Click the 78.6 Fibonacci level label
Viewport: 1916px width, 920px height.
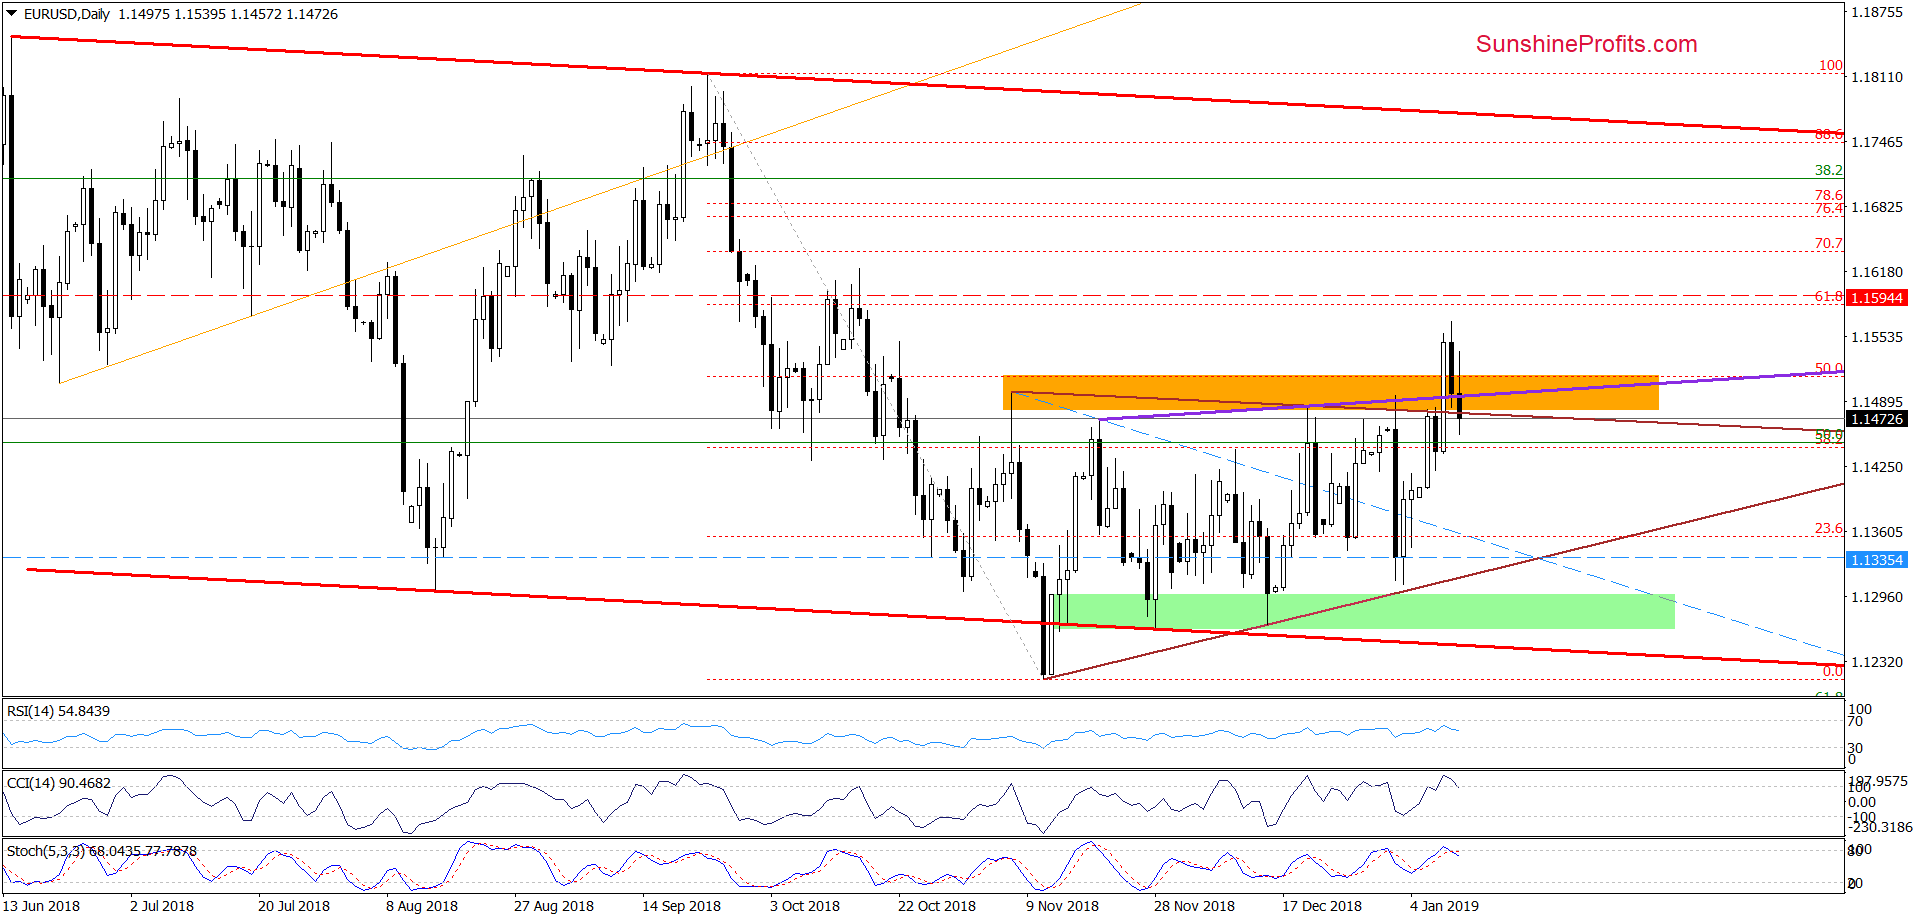1829,195
